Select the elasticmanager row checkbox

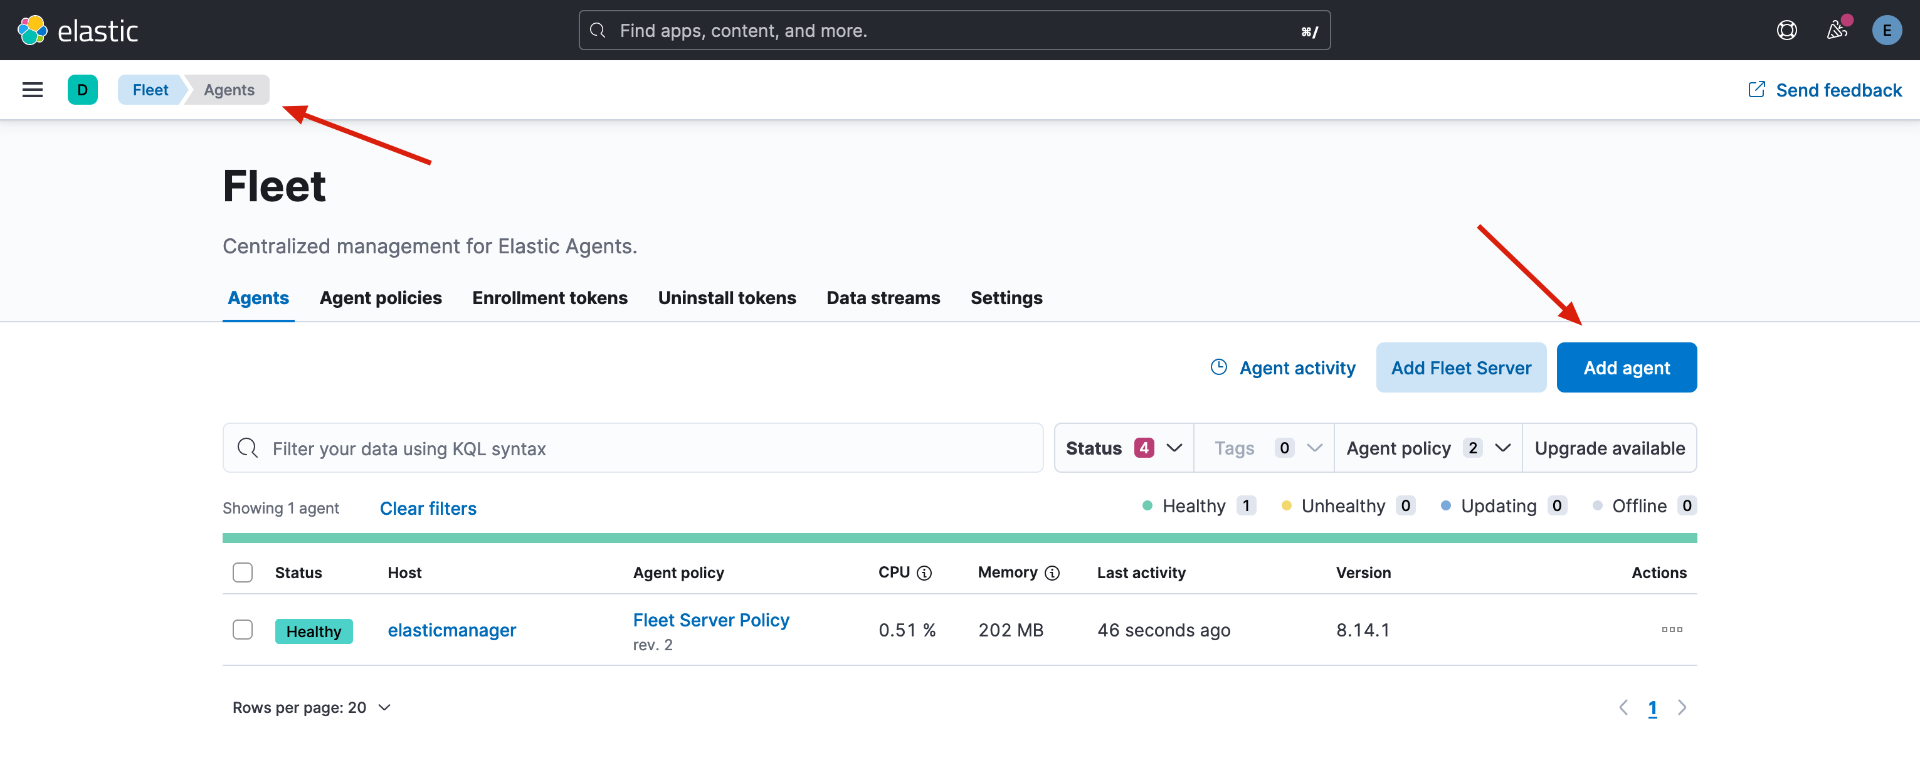pos(243,629)
